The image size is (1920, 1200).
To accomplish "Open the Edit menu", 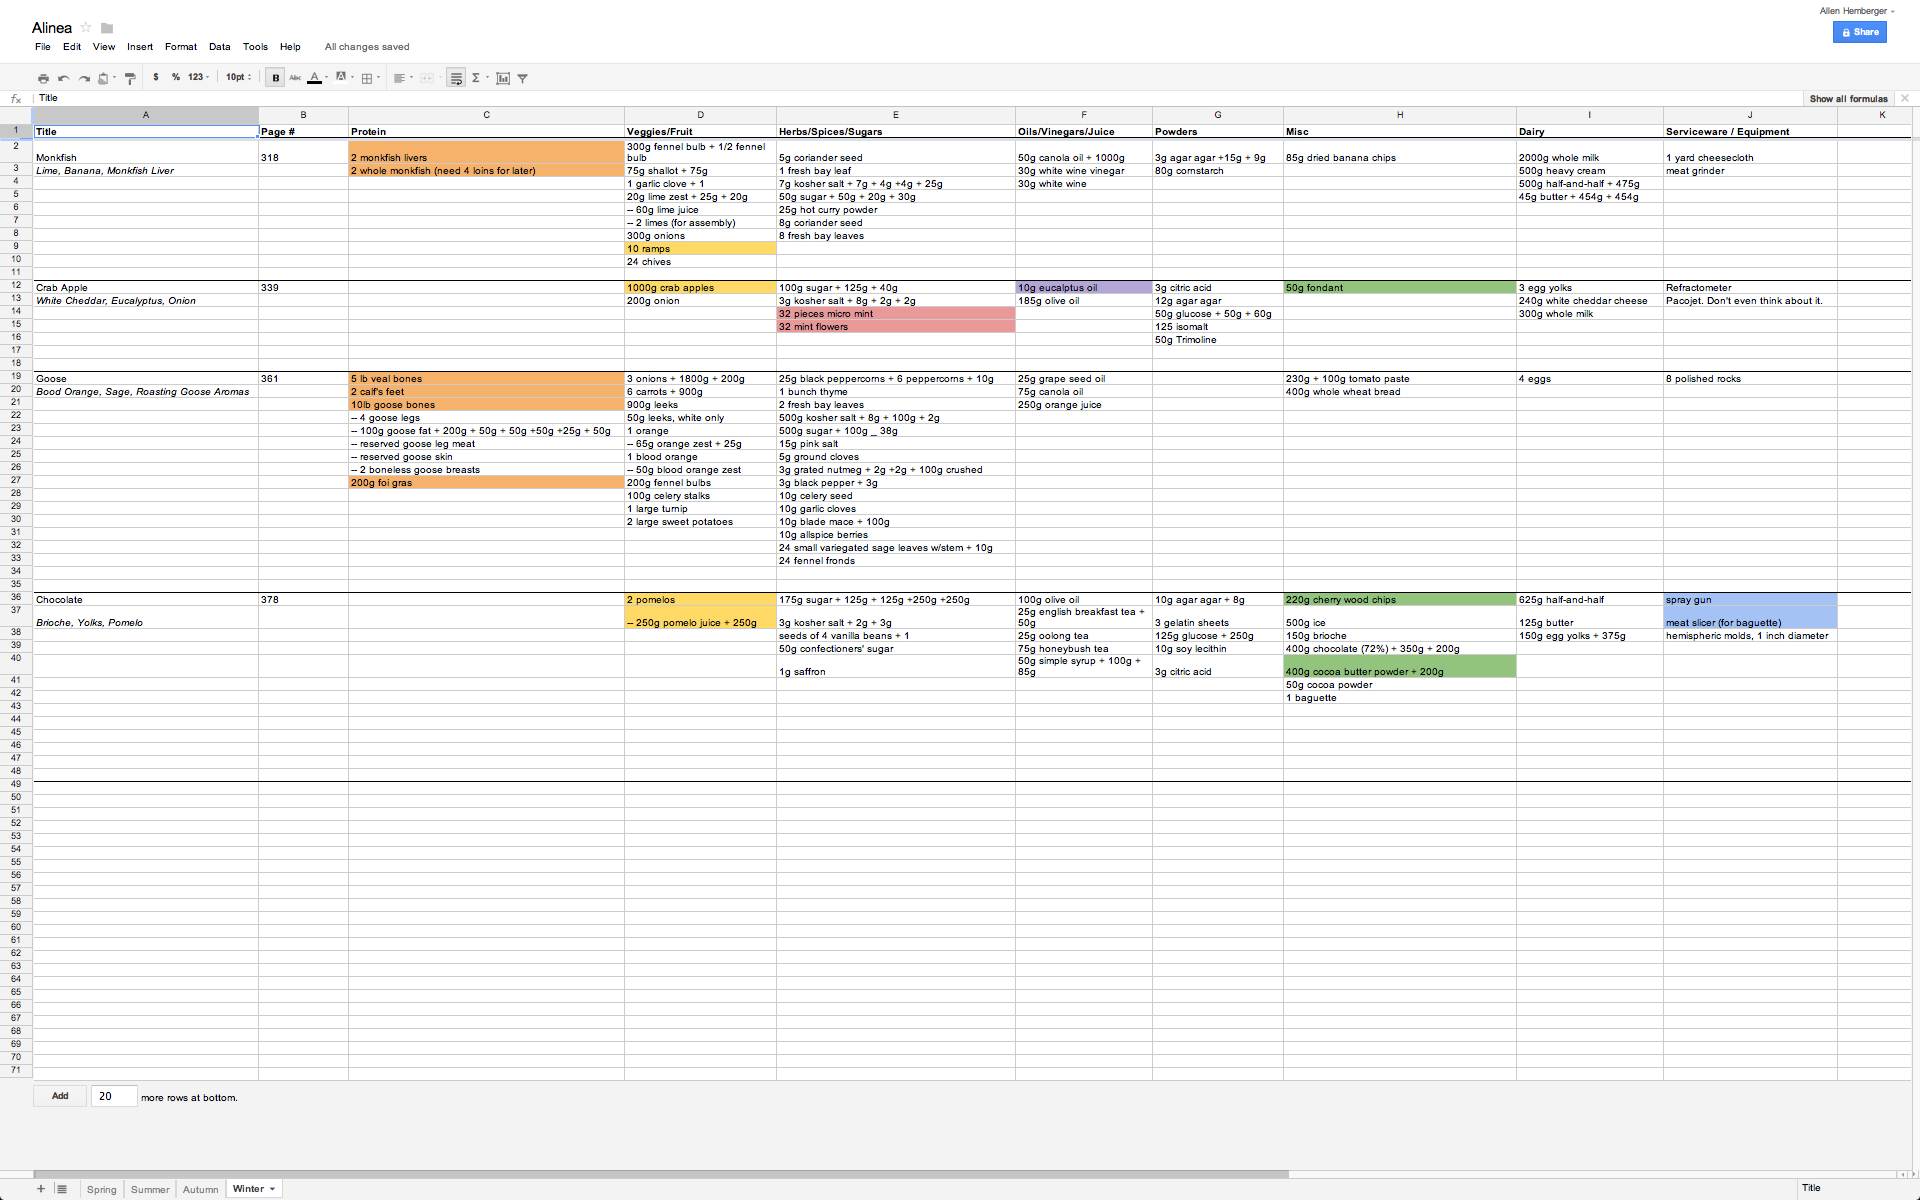I will pos(72,47).
